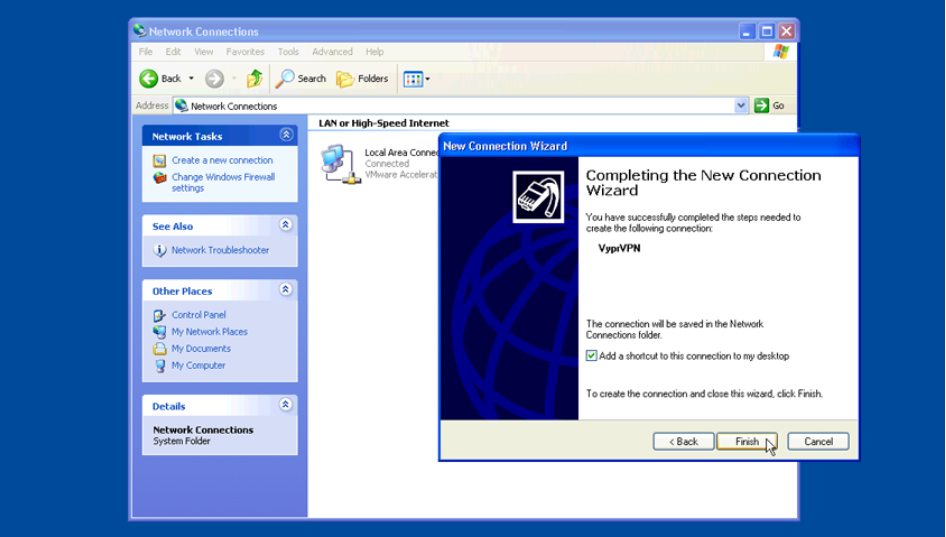Click the Forward arrow toolbar icon
This screenshot has width=946, height=537.
[214, 78]
